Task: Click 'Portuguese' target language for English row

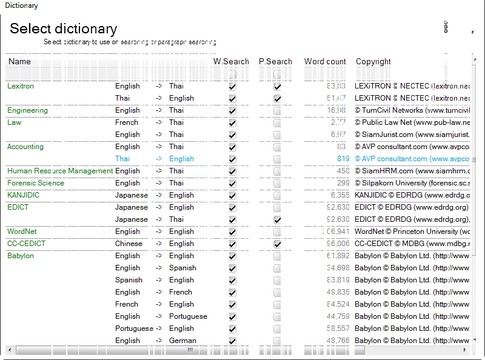Action: (x=188, y=316)
